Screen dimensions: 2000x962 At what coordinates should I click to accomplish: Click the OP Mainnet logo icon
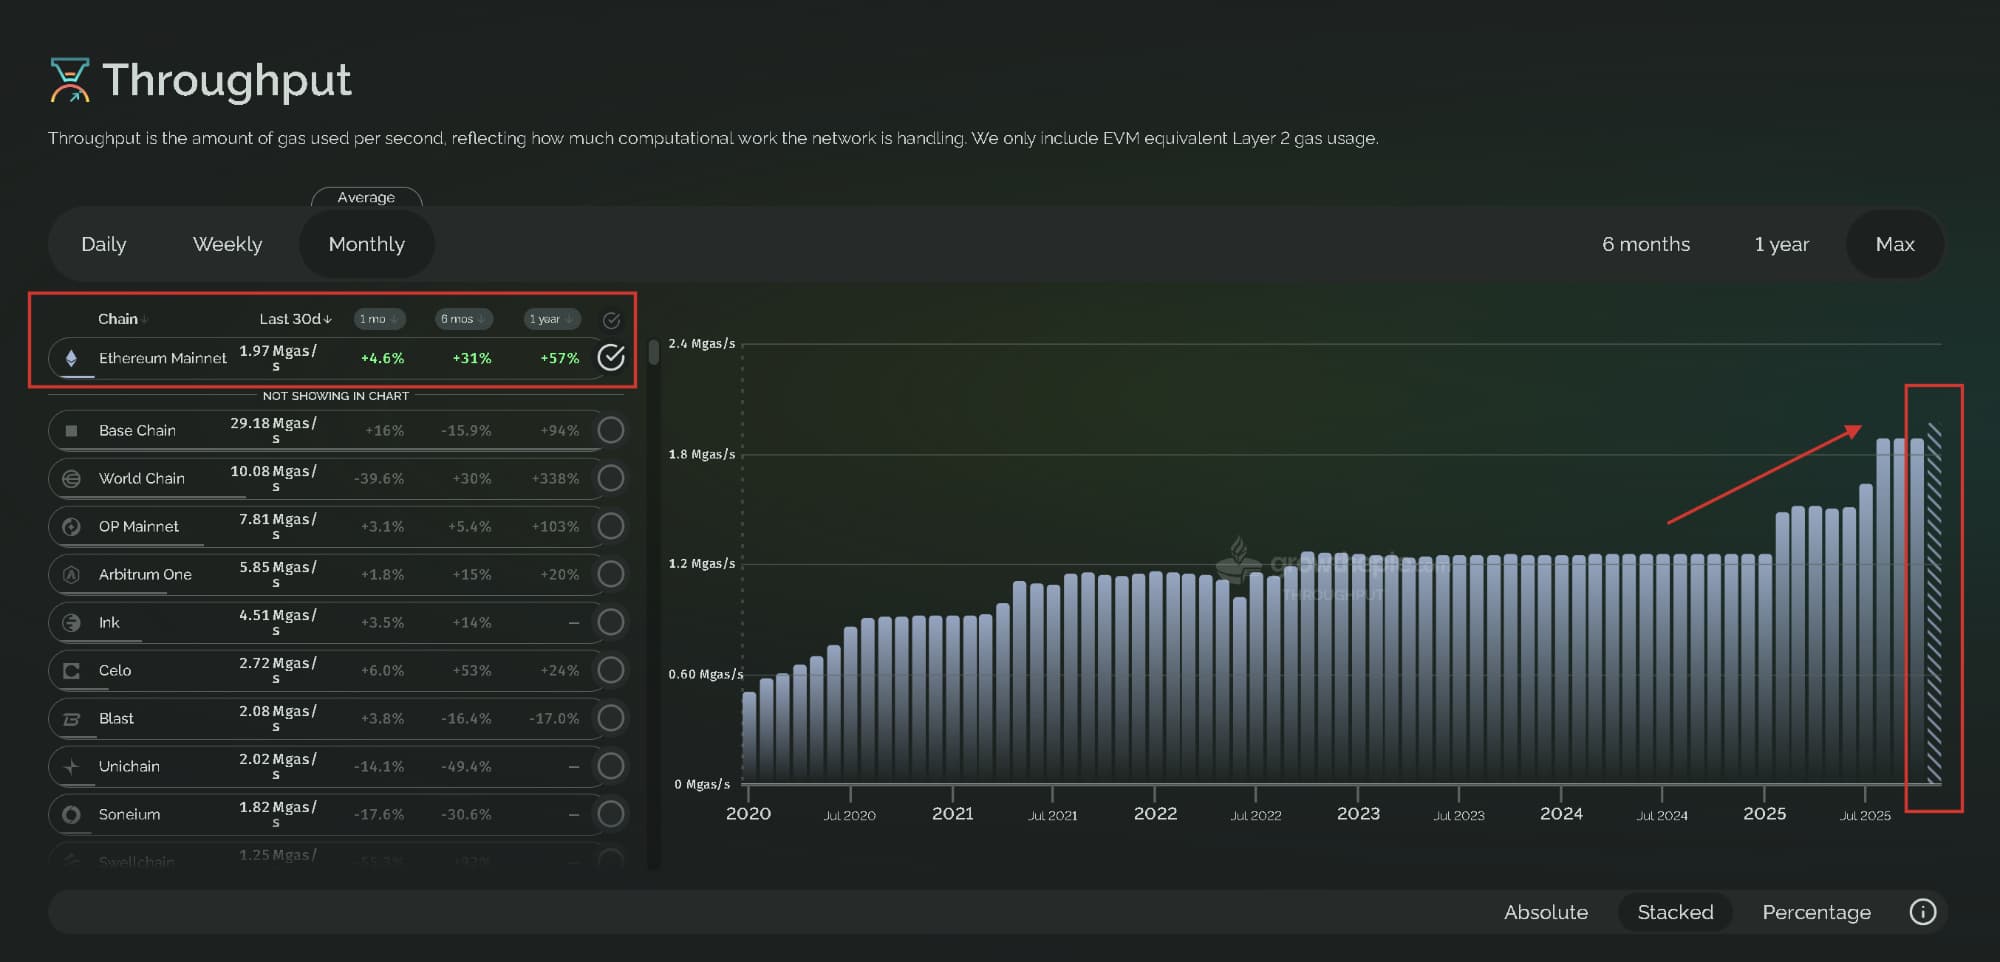(x=71, y=527)
